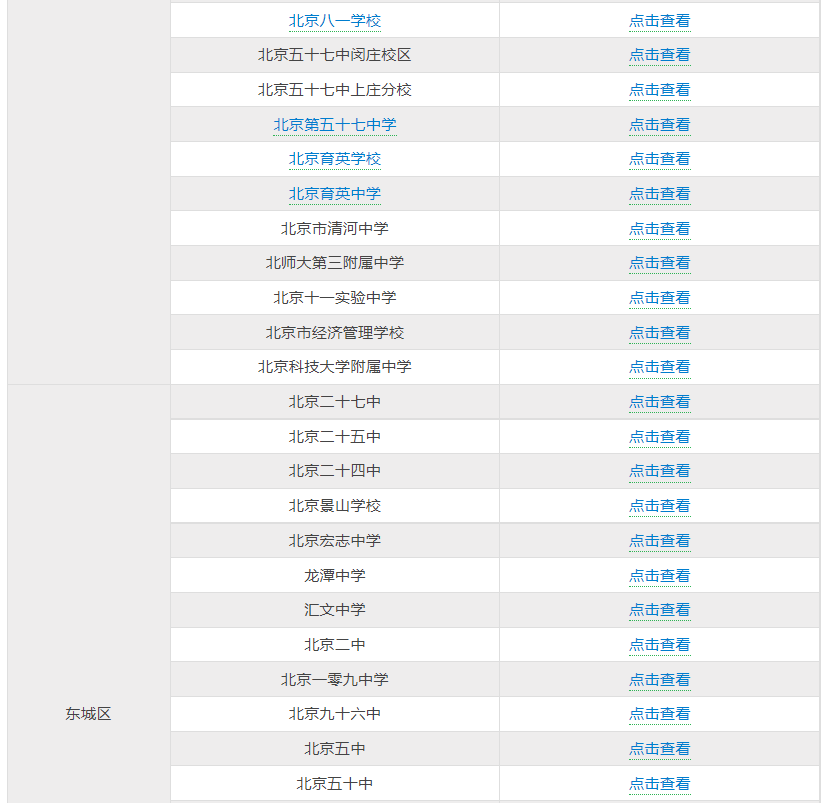This screenshot has width=826, height=803.
Task: Click 点击查看 for 北京科技大学附属中学
Action: click(x=660, y=367)
